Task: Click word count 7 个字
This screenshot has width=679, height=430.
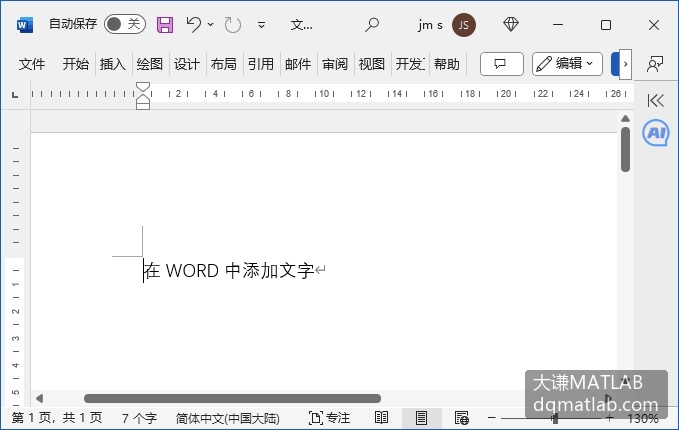Action: tap(139, 418)
